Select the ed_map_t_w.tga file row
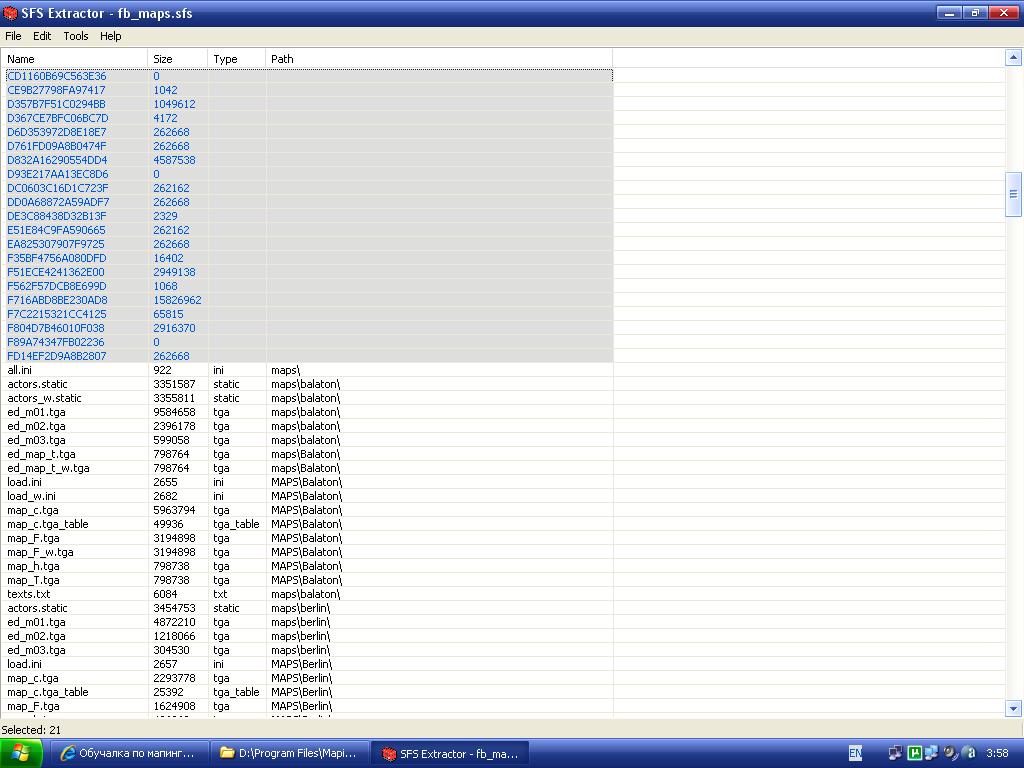 tap(307, 468)
